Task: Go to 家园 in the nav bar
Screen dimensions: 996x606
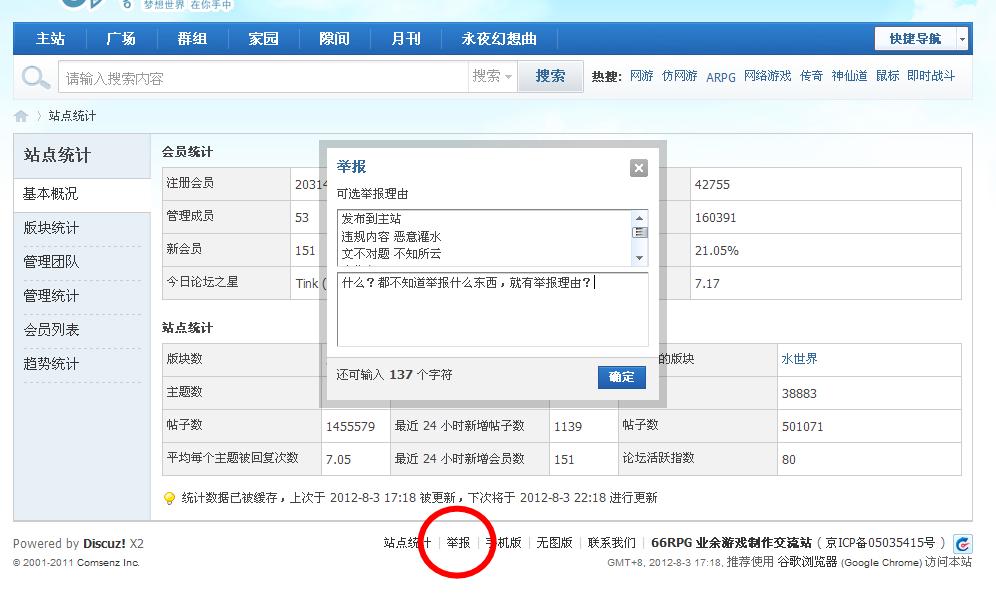Action: pyautogui.click(x=263, y=39)
